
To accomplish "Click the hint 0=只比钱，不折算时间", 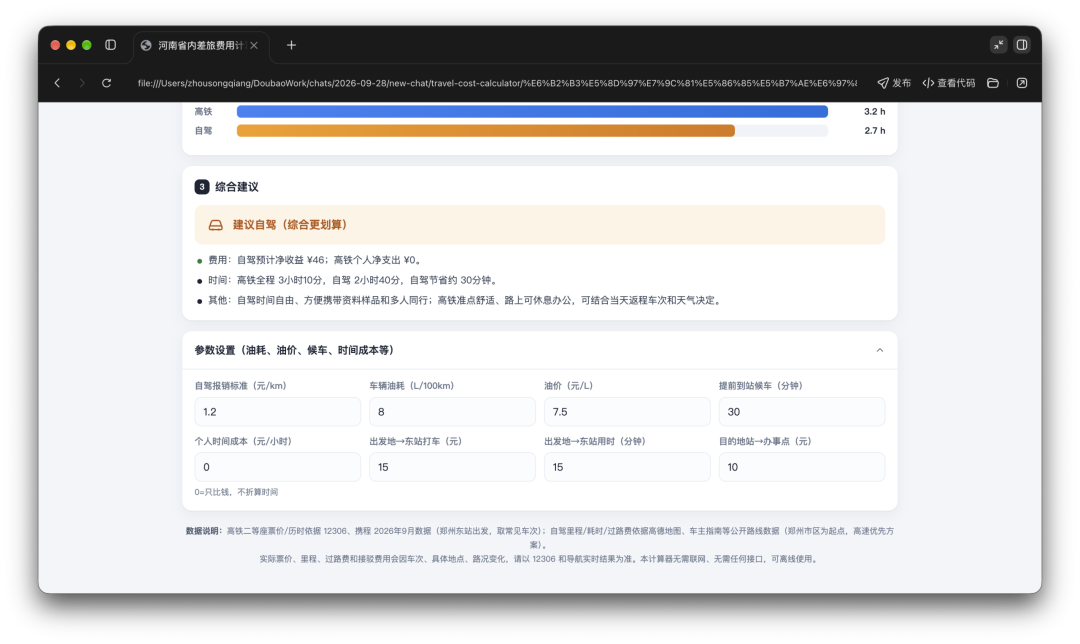I will point(236,492).
